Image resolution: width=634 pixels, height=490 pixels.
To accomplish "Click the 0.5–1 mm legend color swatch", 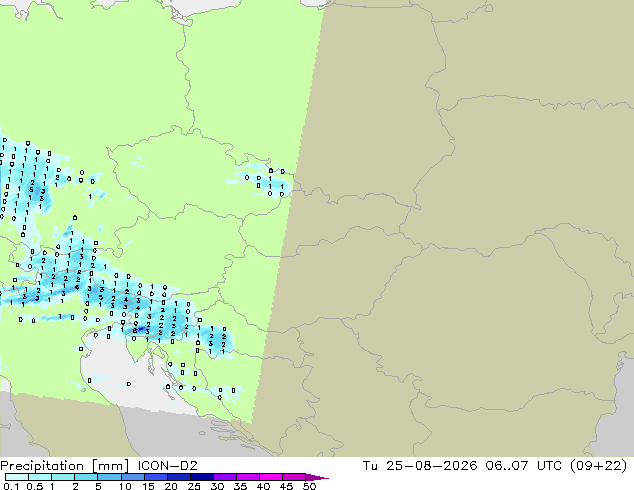I will click(40, 477).
